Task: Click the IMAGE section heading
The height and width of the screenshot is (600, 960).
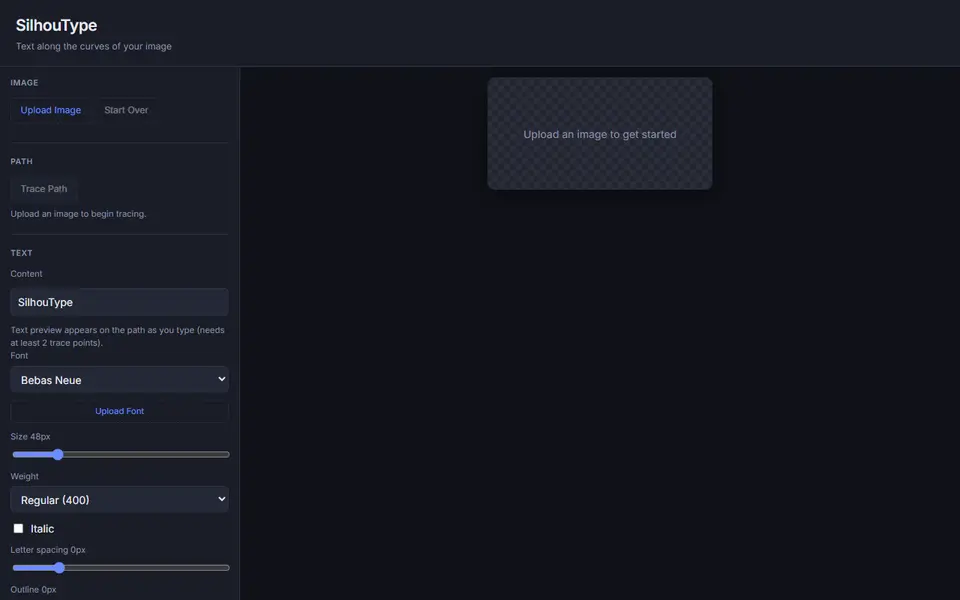Action: click(24, 83)
